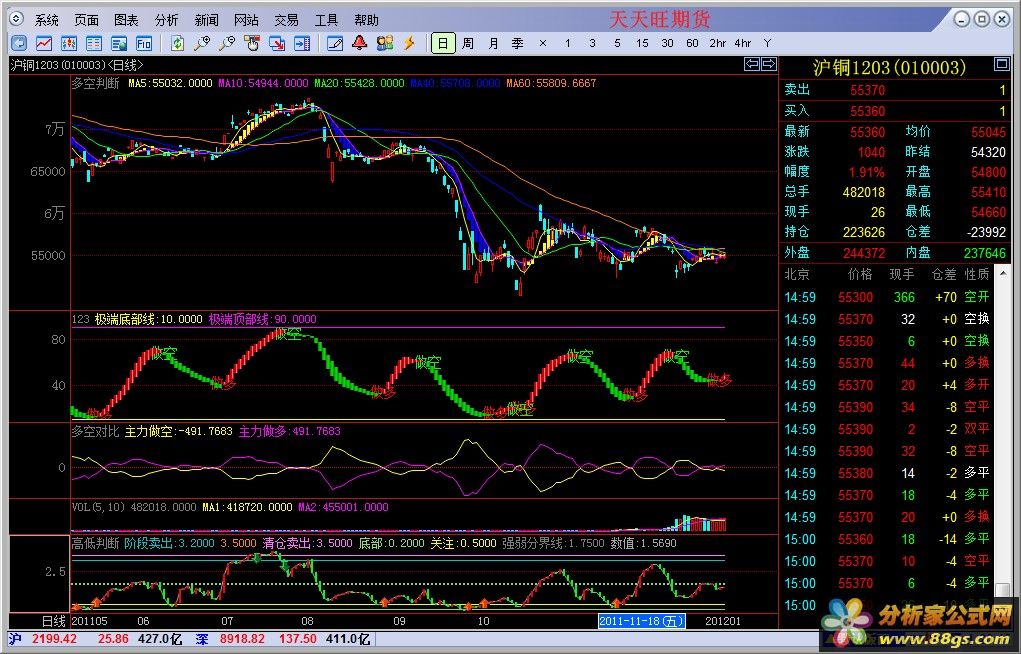
Task: Select the 15 minute period
Action: coord(642,43)
